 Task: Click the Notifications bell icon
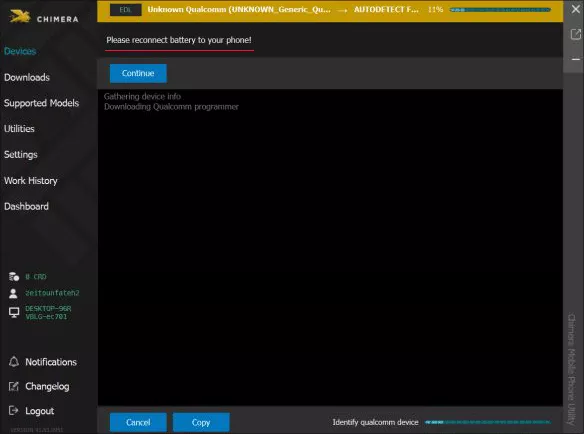[x=14, y=362]
